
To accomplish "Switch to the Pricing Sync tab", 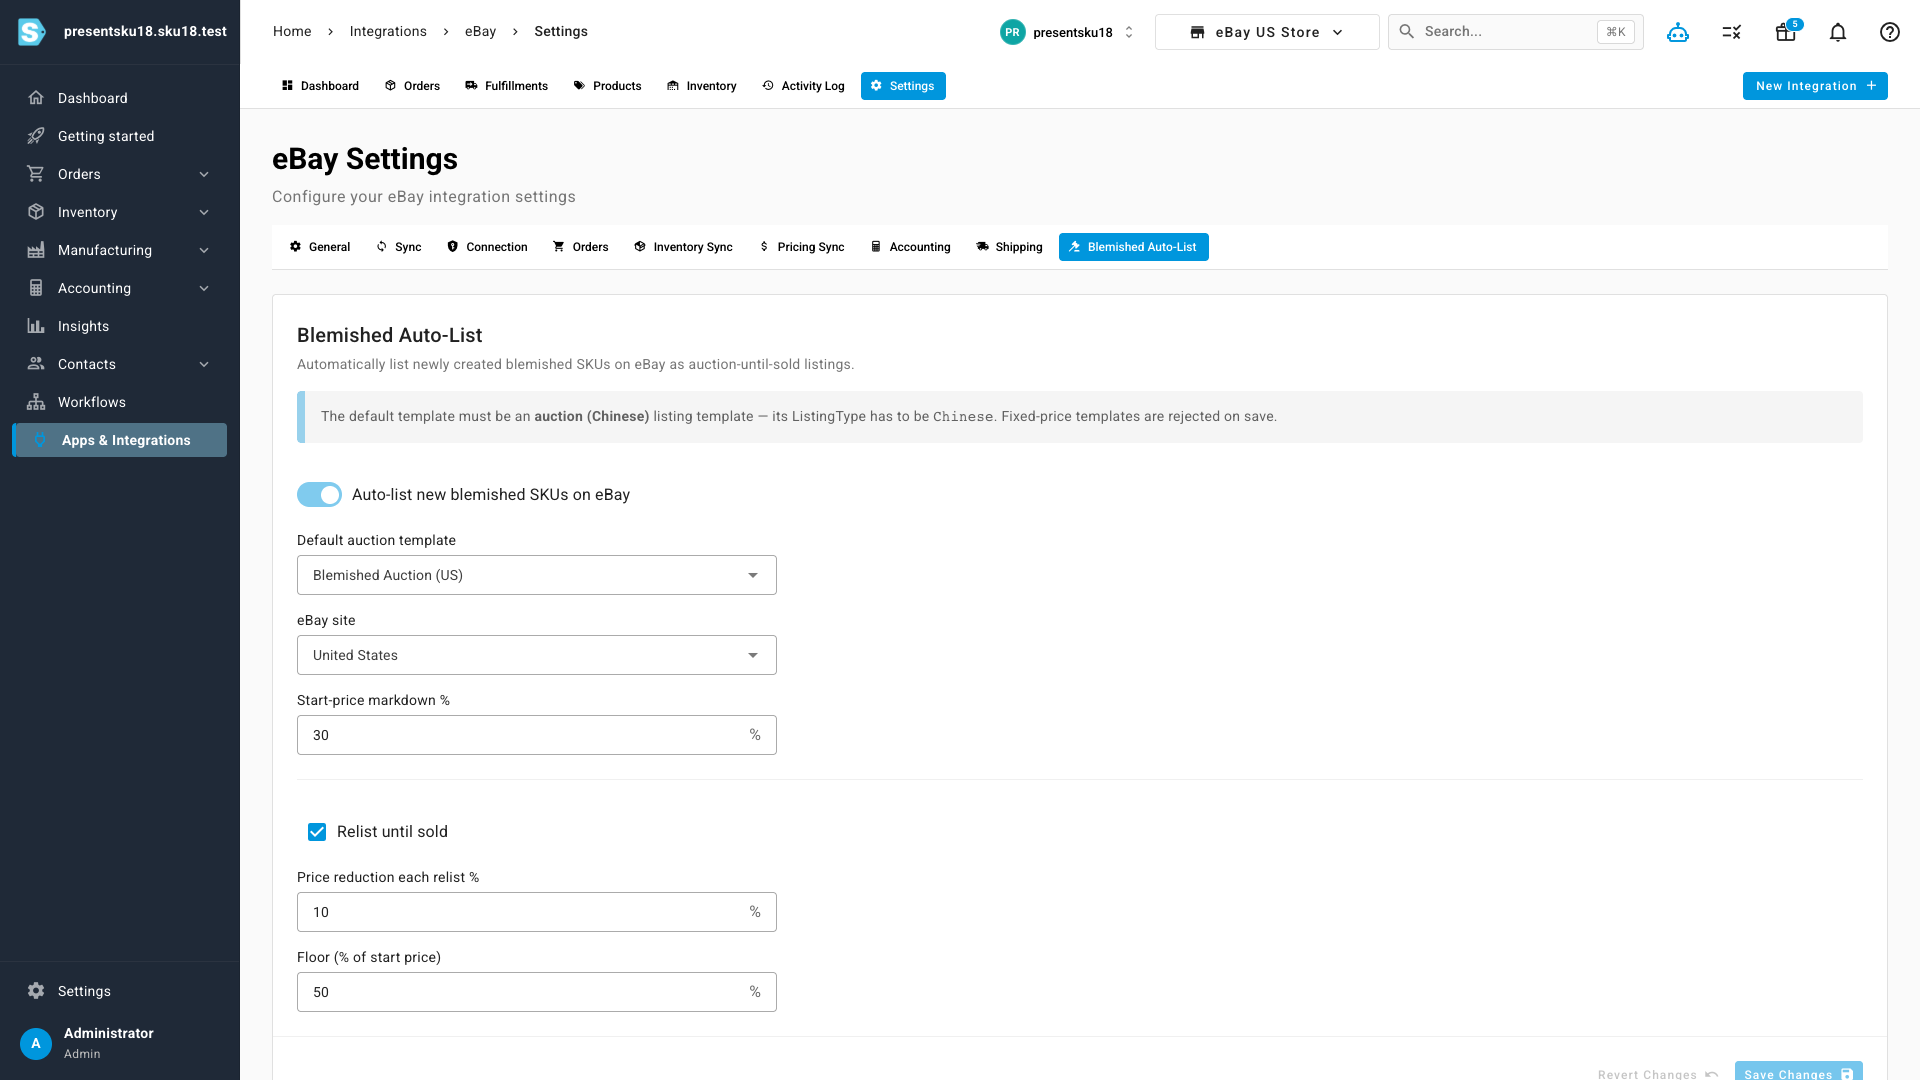I will 801,247.
